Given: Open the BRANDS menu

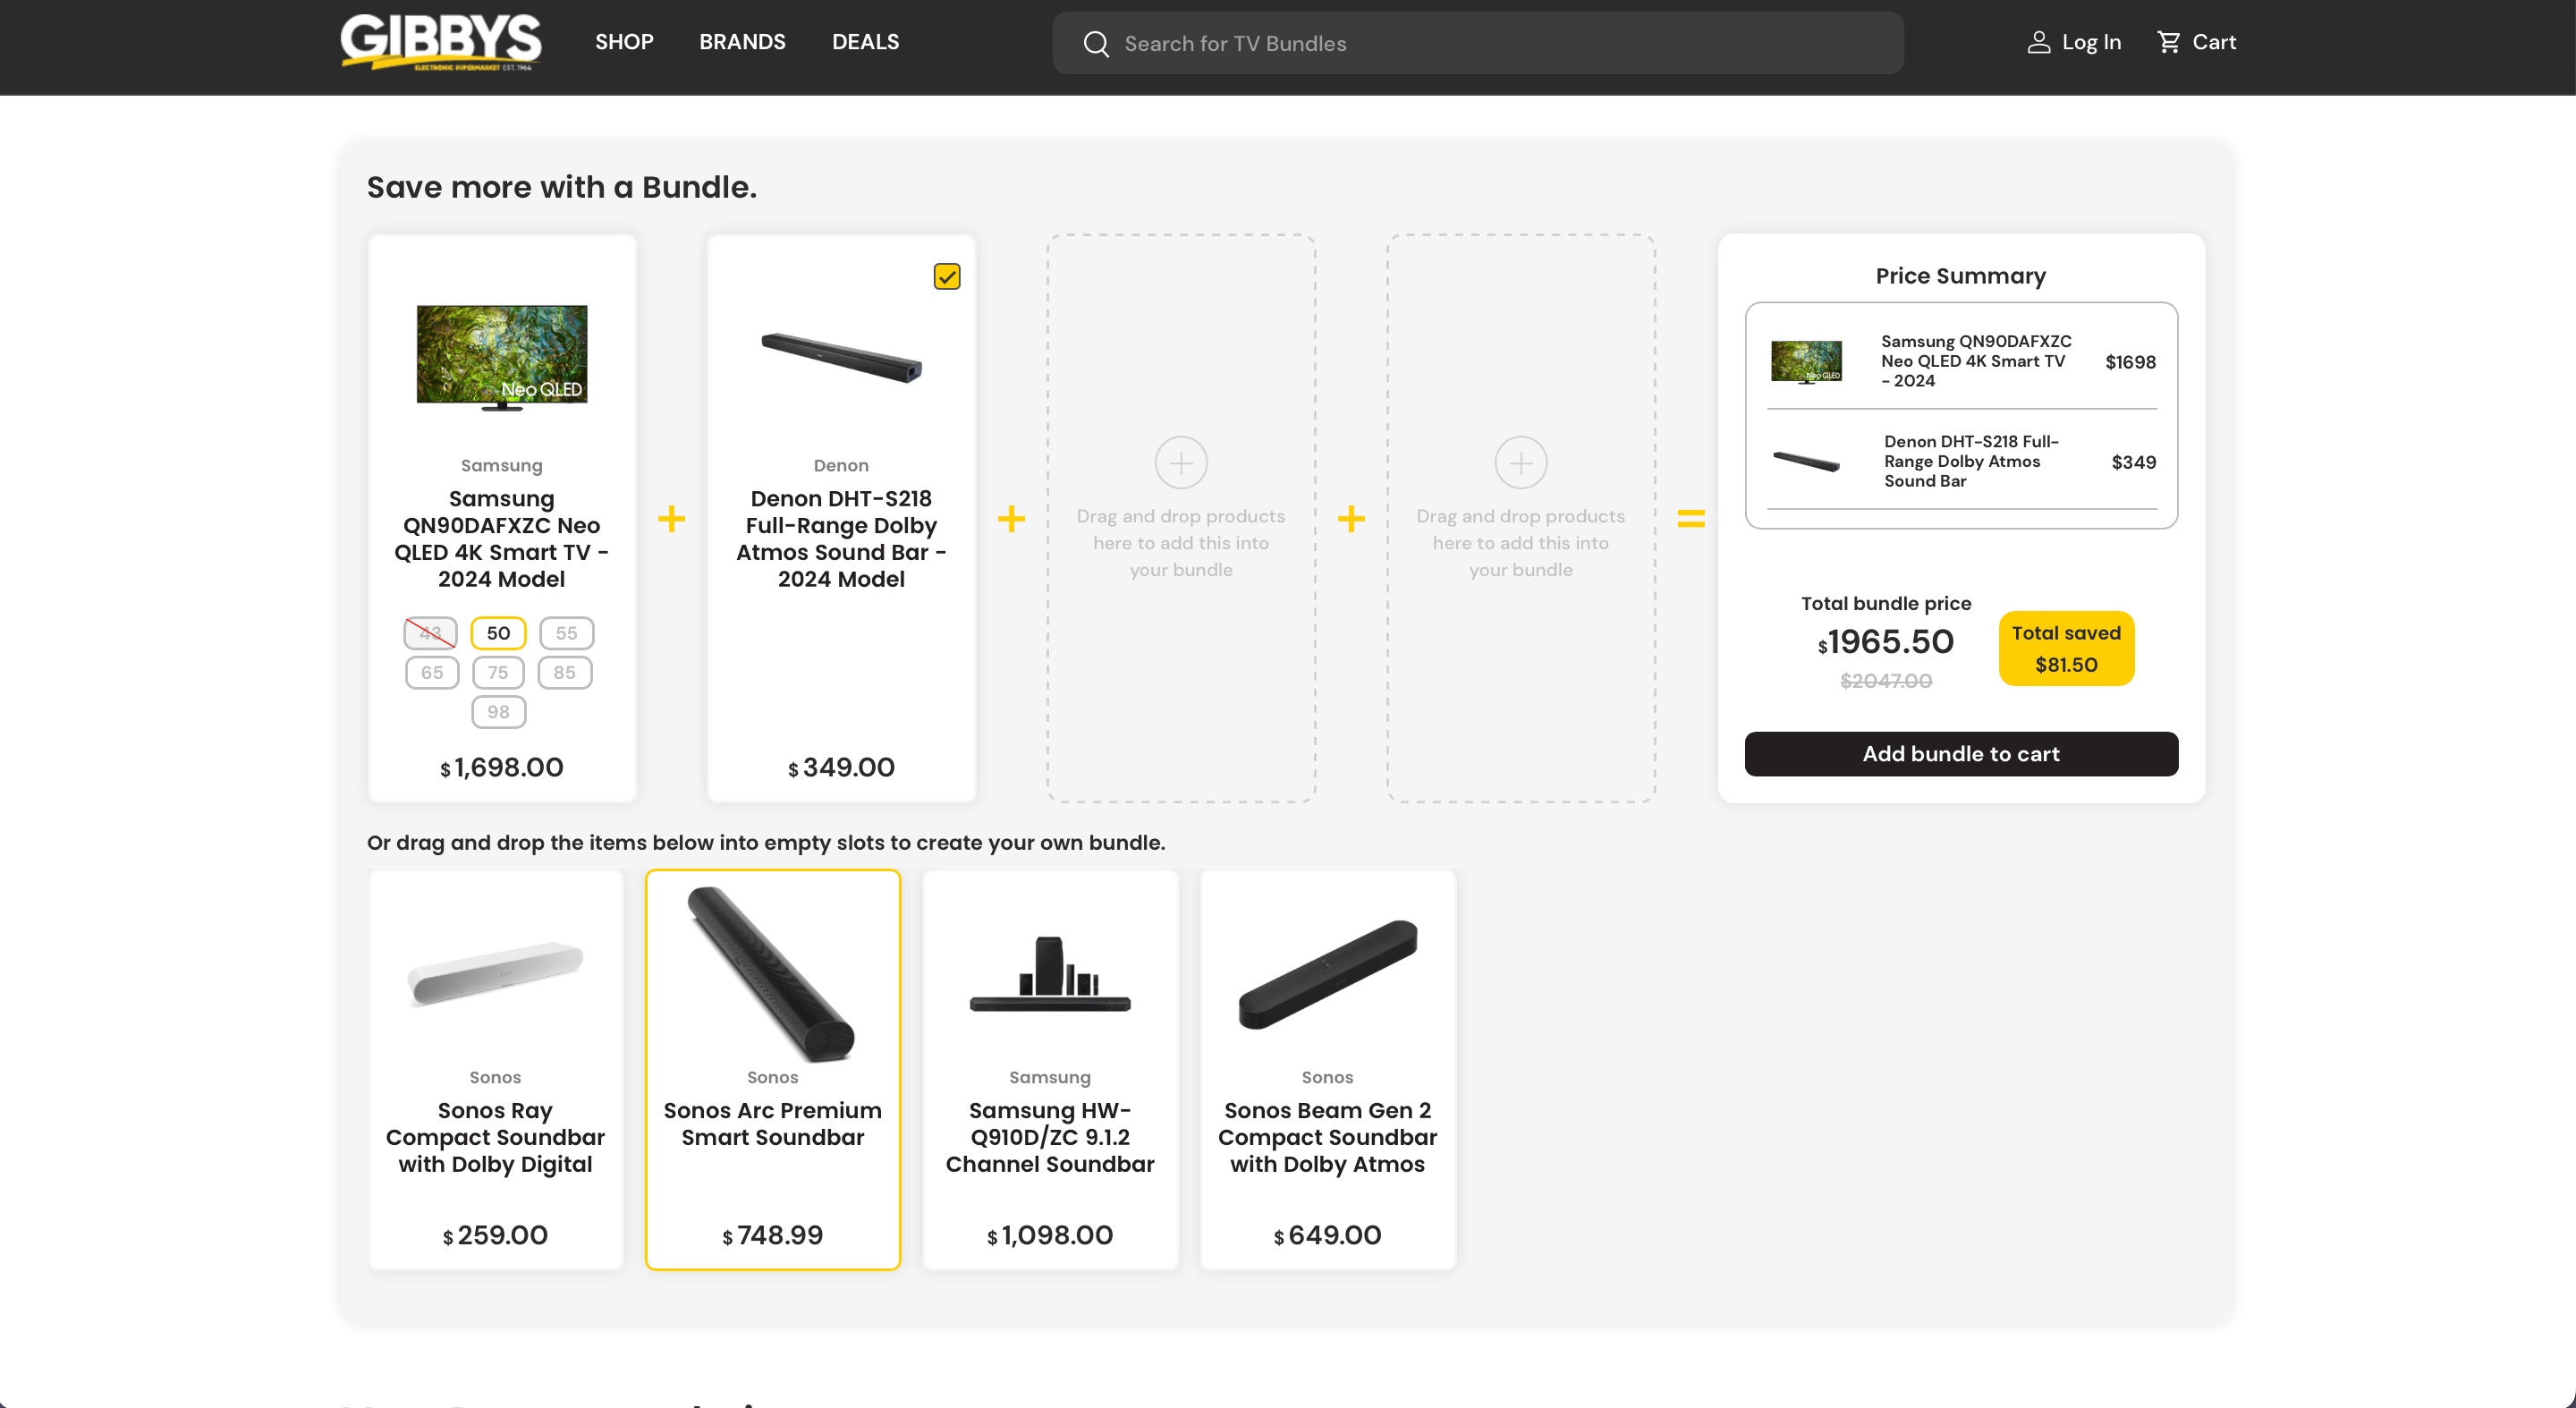Looking at the screenshot, I should (x=742, y=42).
